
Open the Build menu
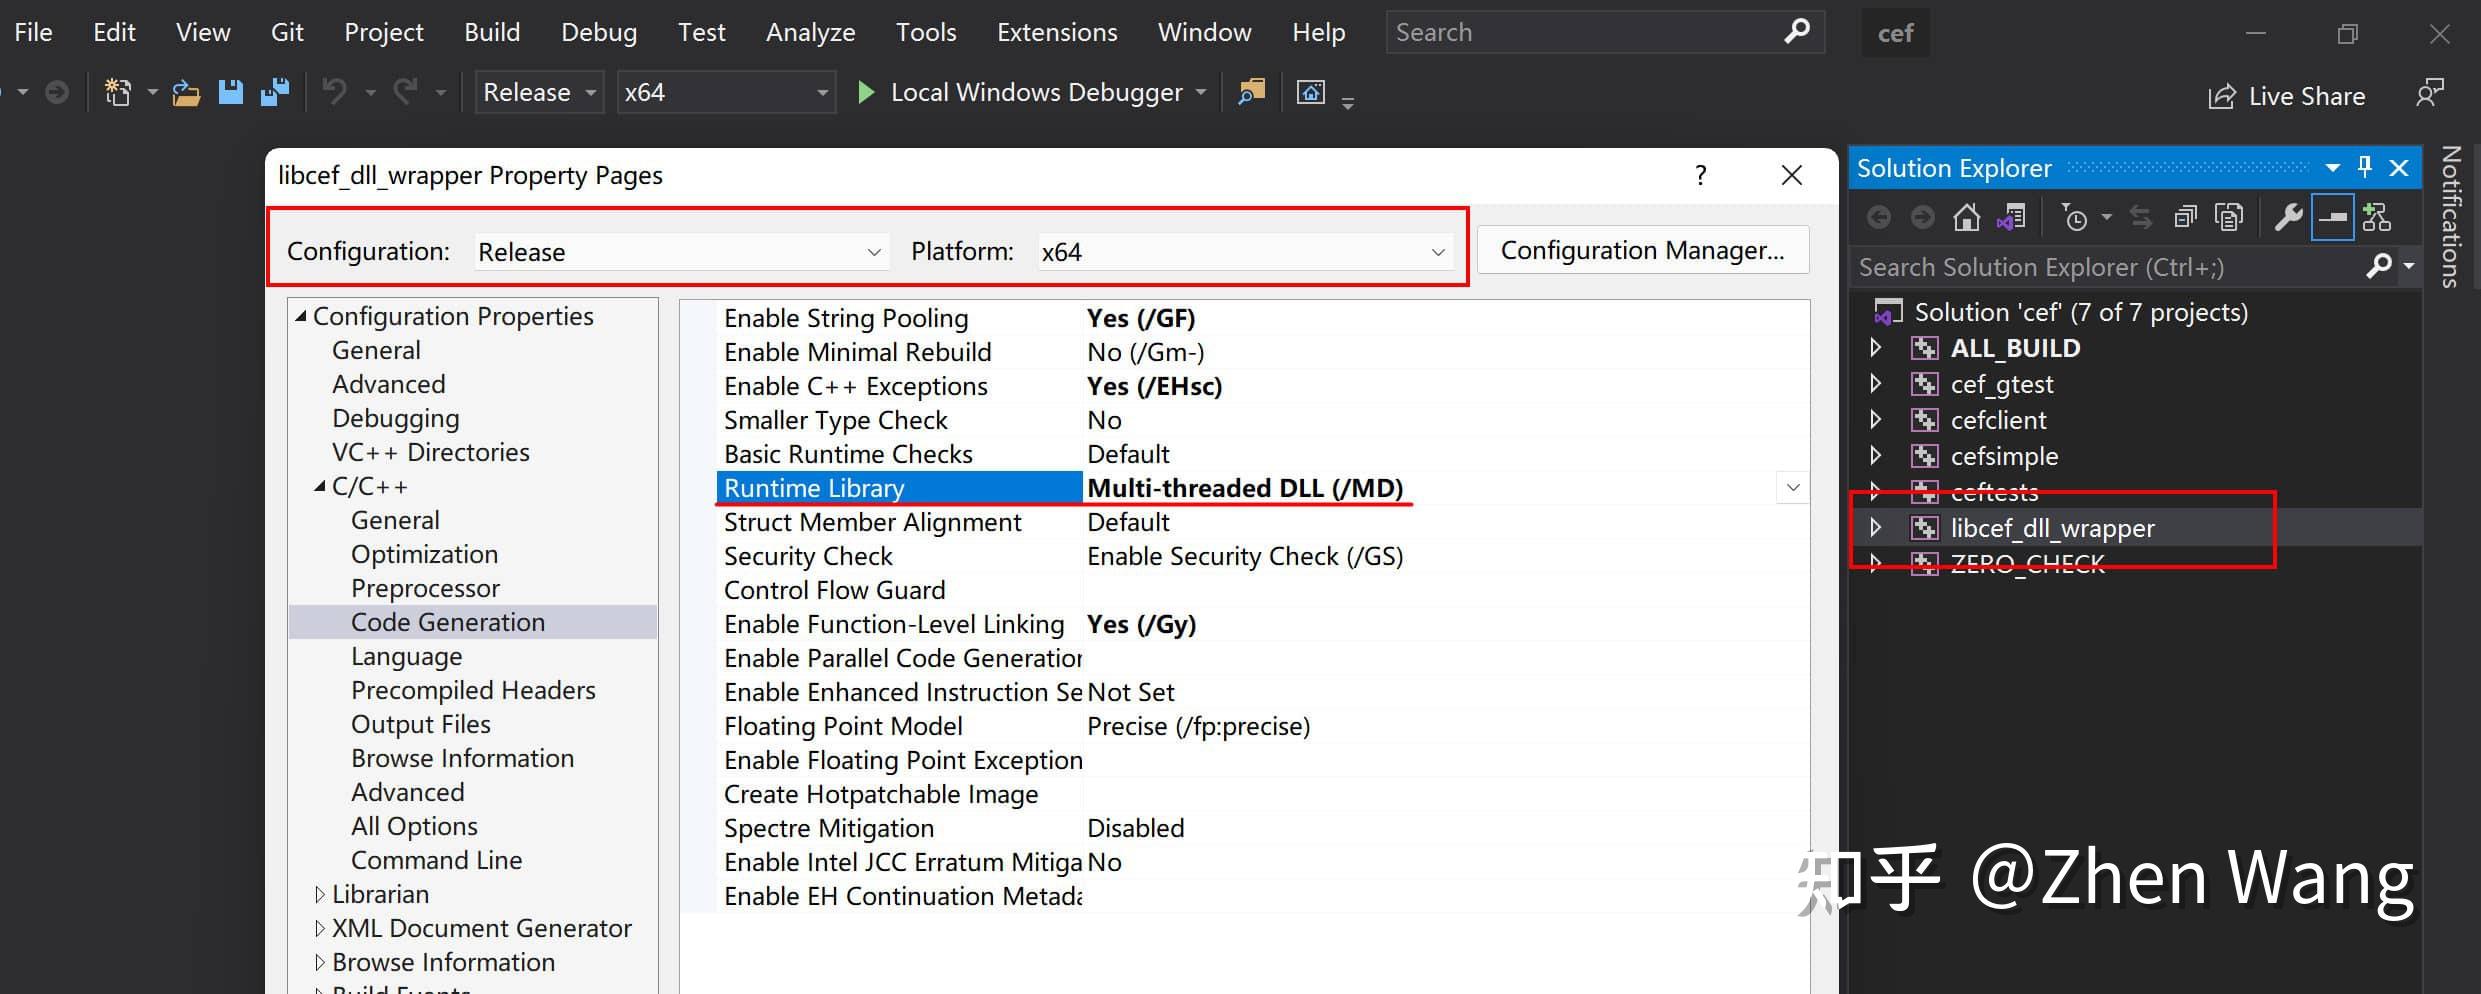[x=492, y=33]
